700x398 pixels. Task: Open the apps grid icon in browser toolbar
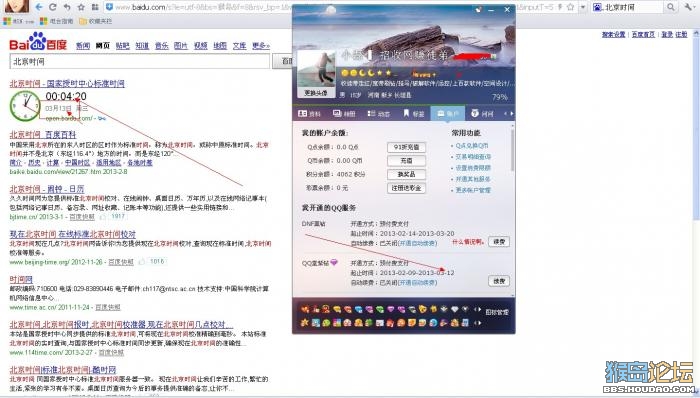95,7
